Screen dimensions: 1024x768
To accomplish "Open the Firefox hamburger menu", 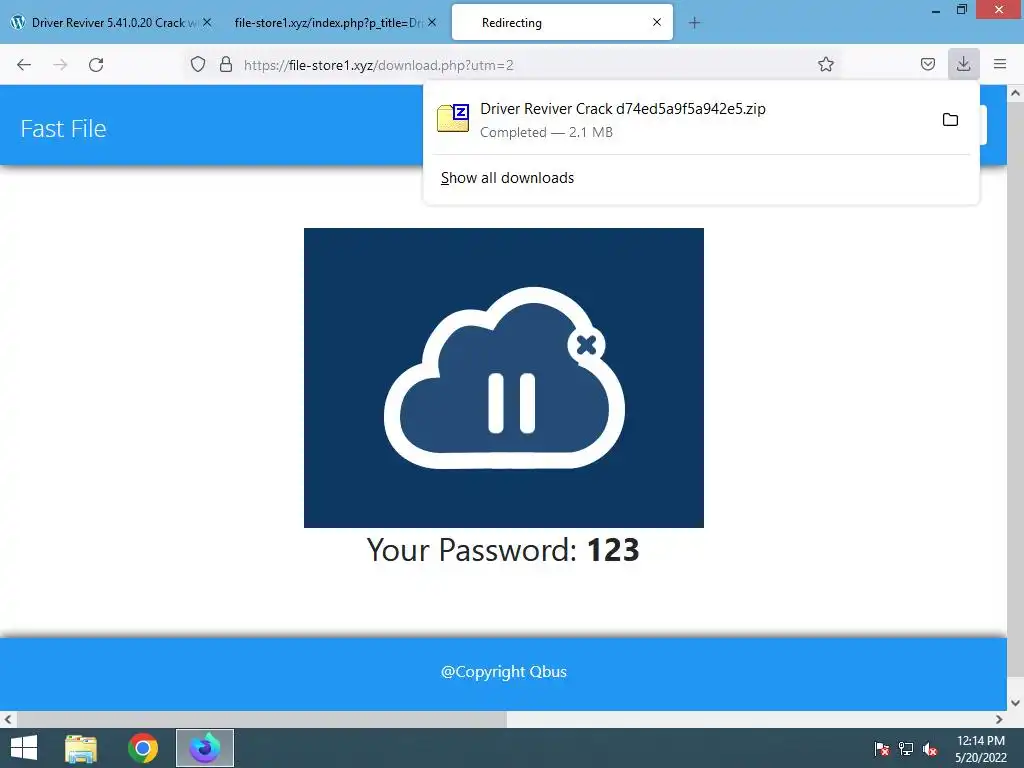I will [x=1000, y=65].
